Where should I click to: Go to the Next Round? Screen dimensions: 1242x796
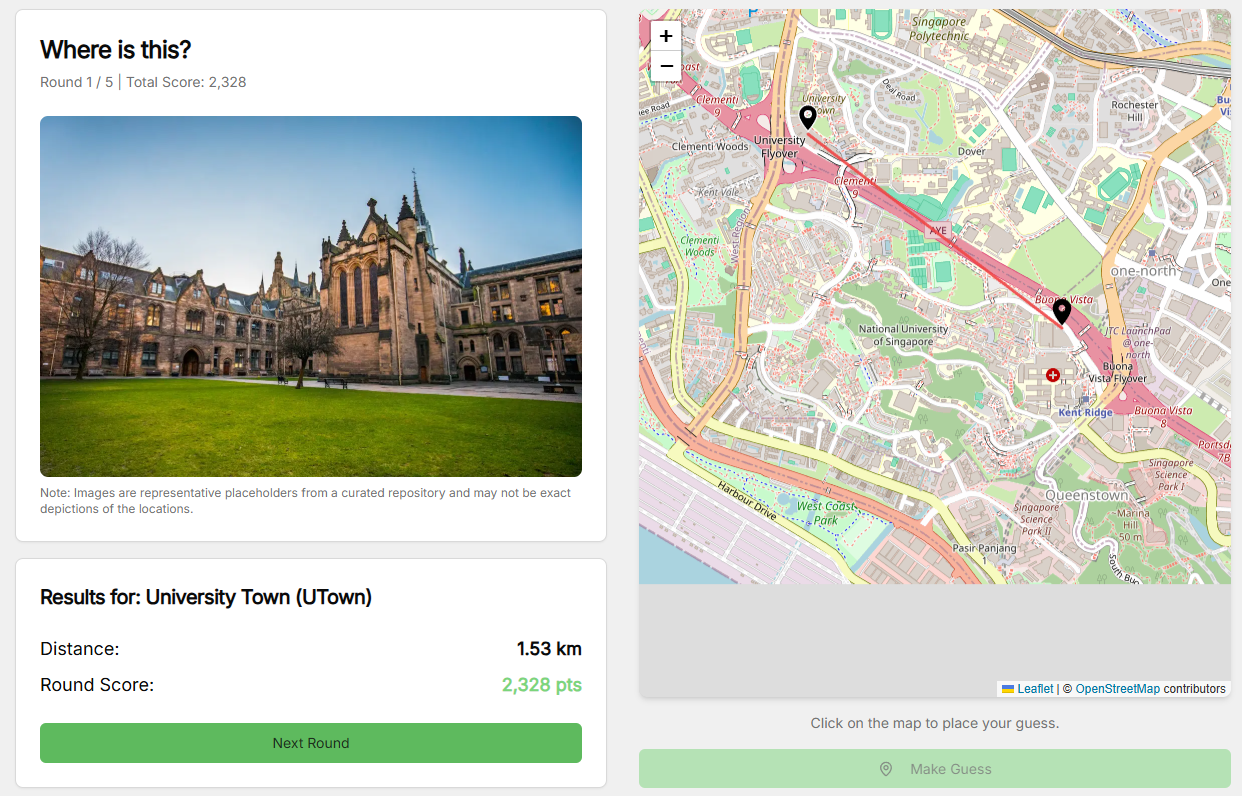click(311, 743)
